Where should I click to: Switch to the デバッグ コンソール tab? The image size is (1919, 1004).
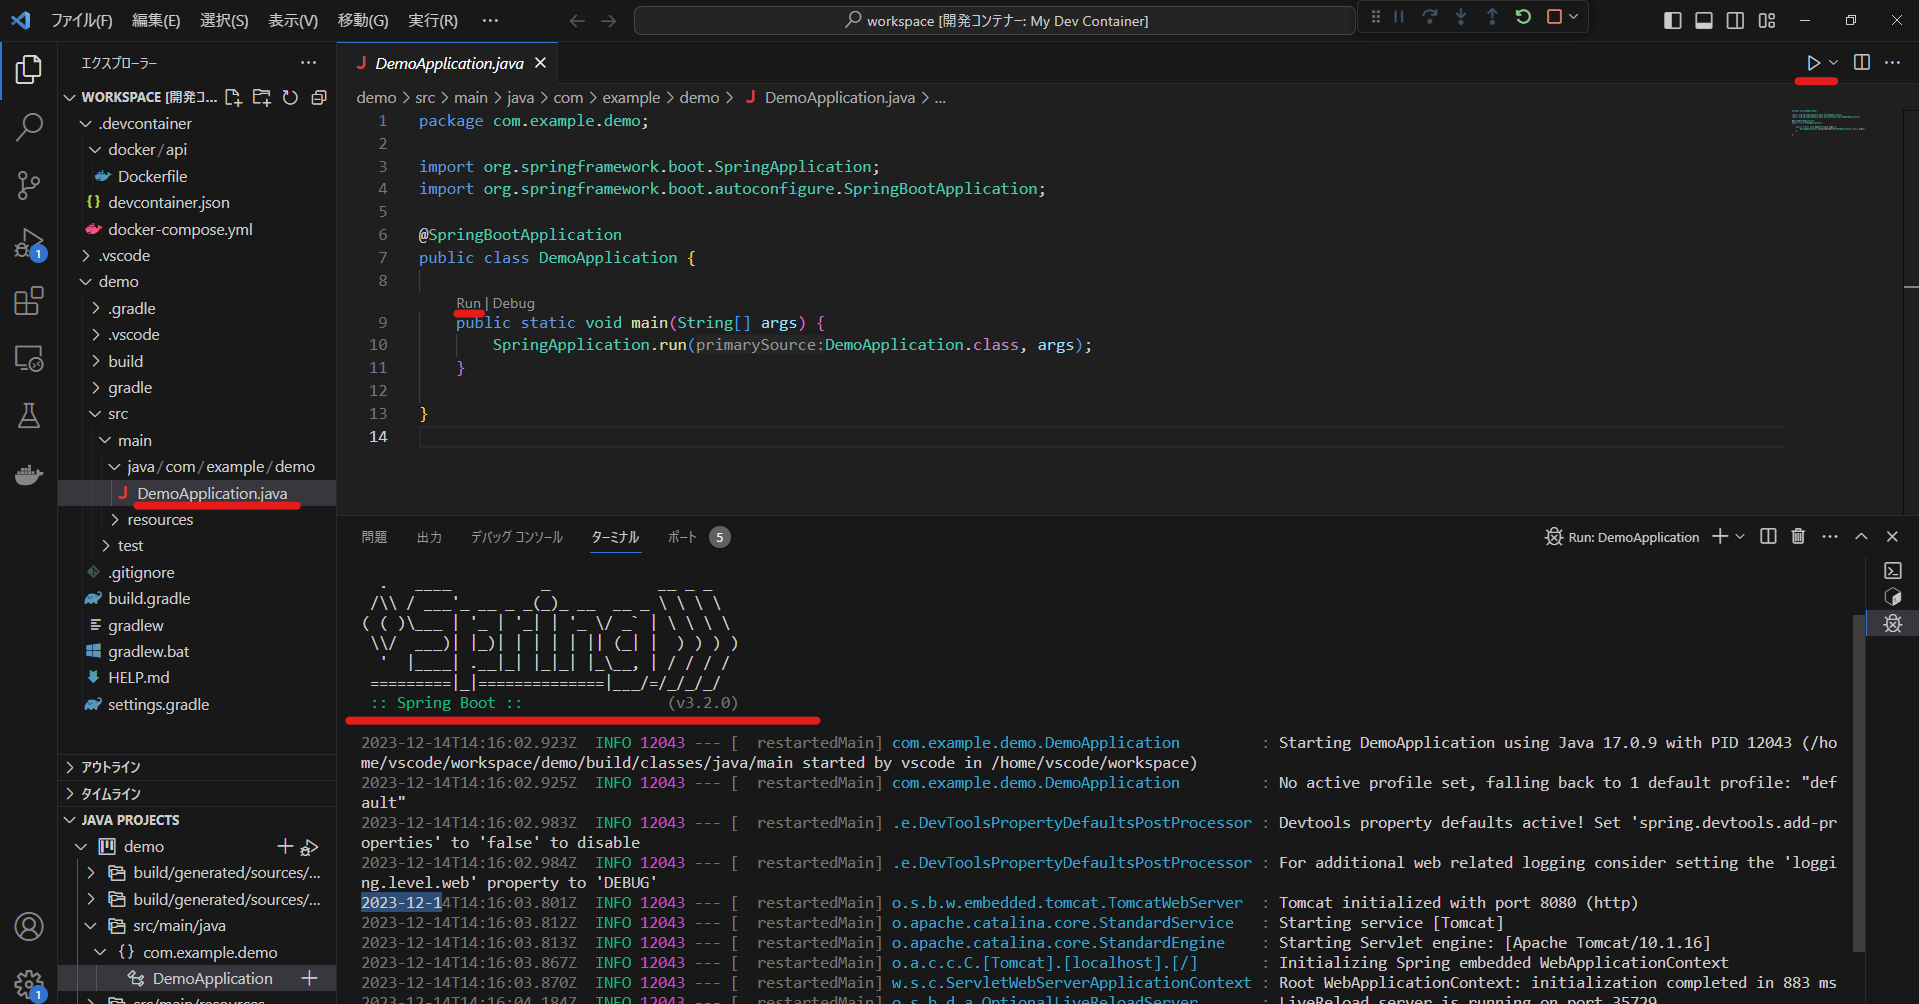click(x=516, y=536)
